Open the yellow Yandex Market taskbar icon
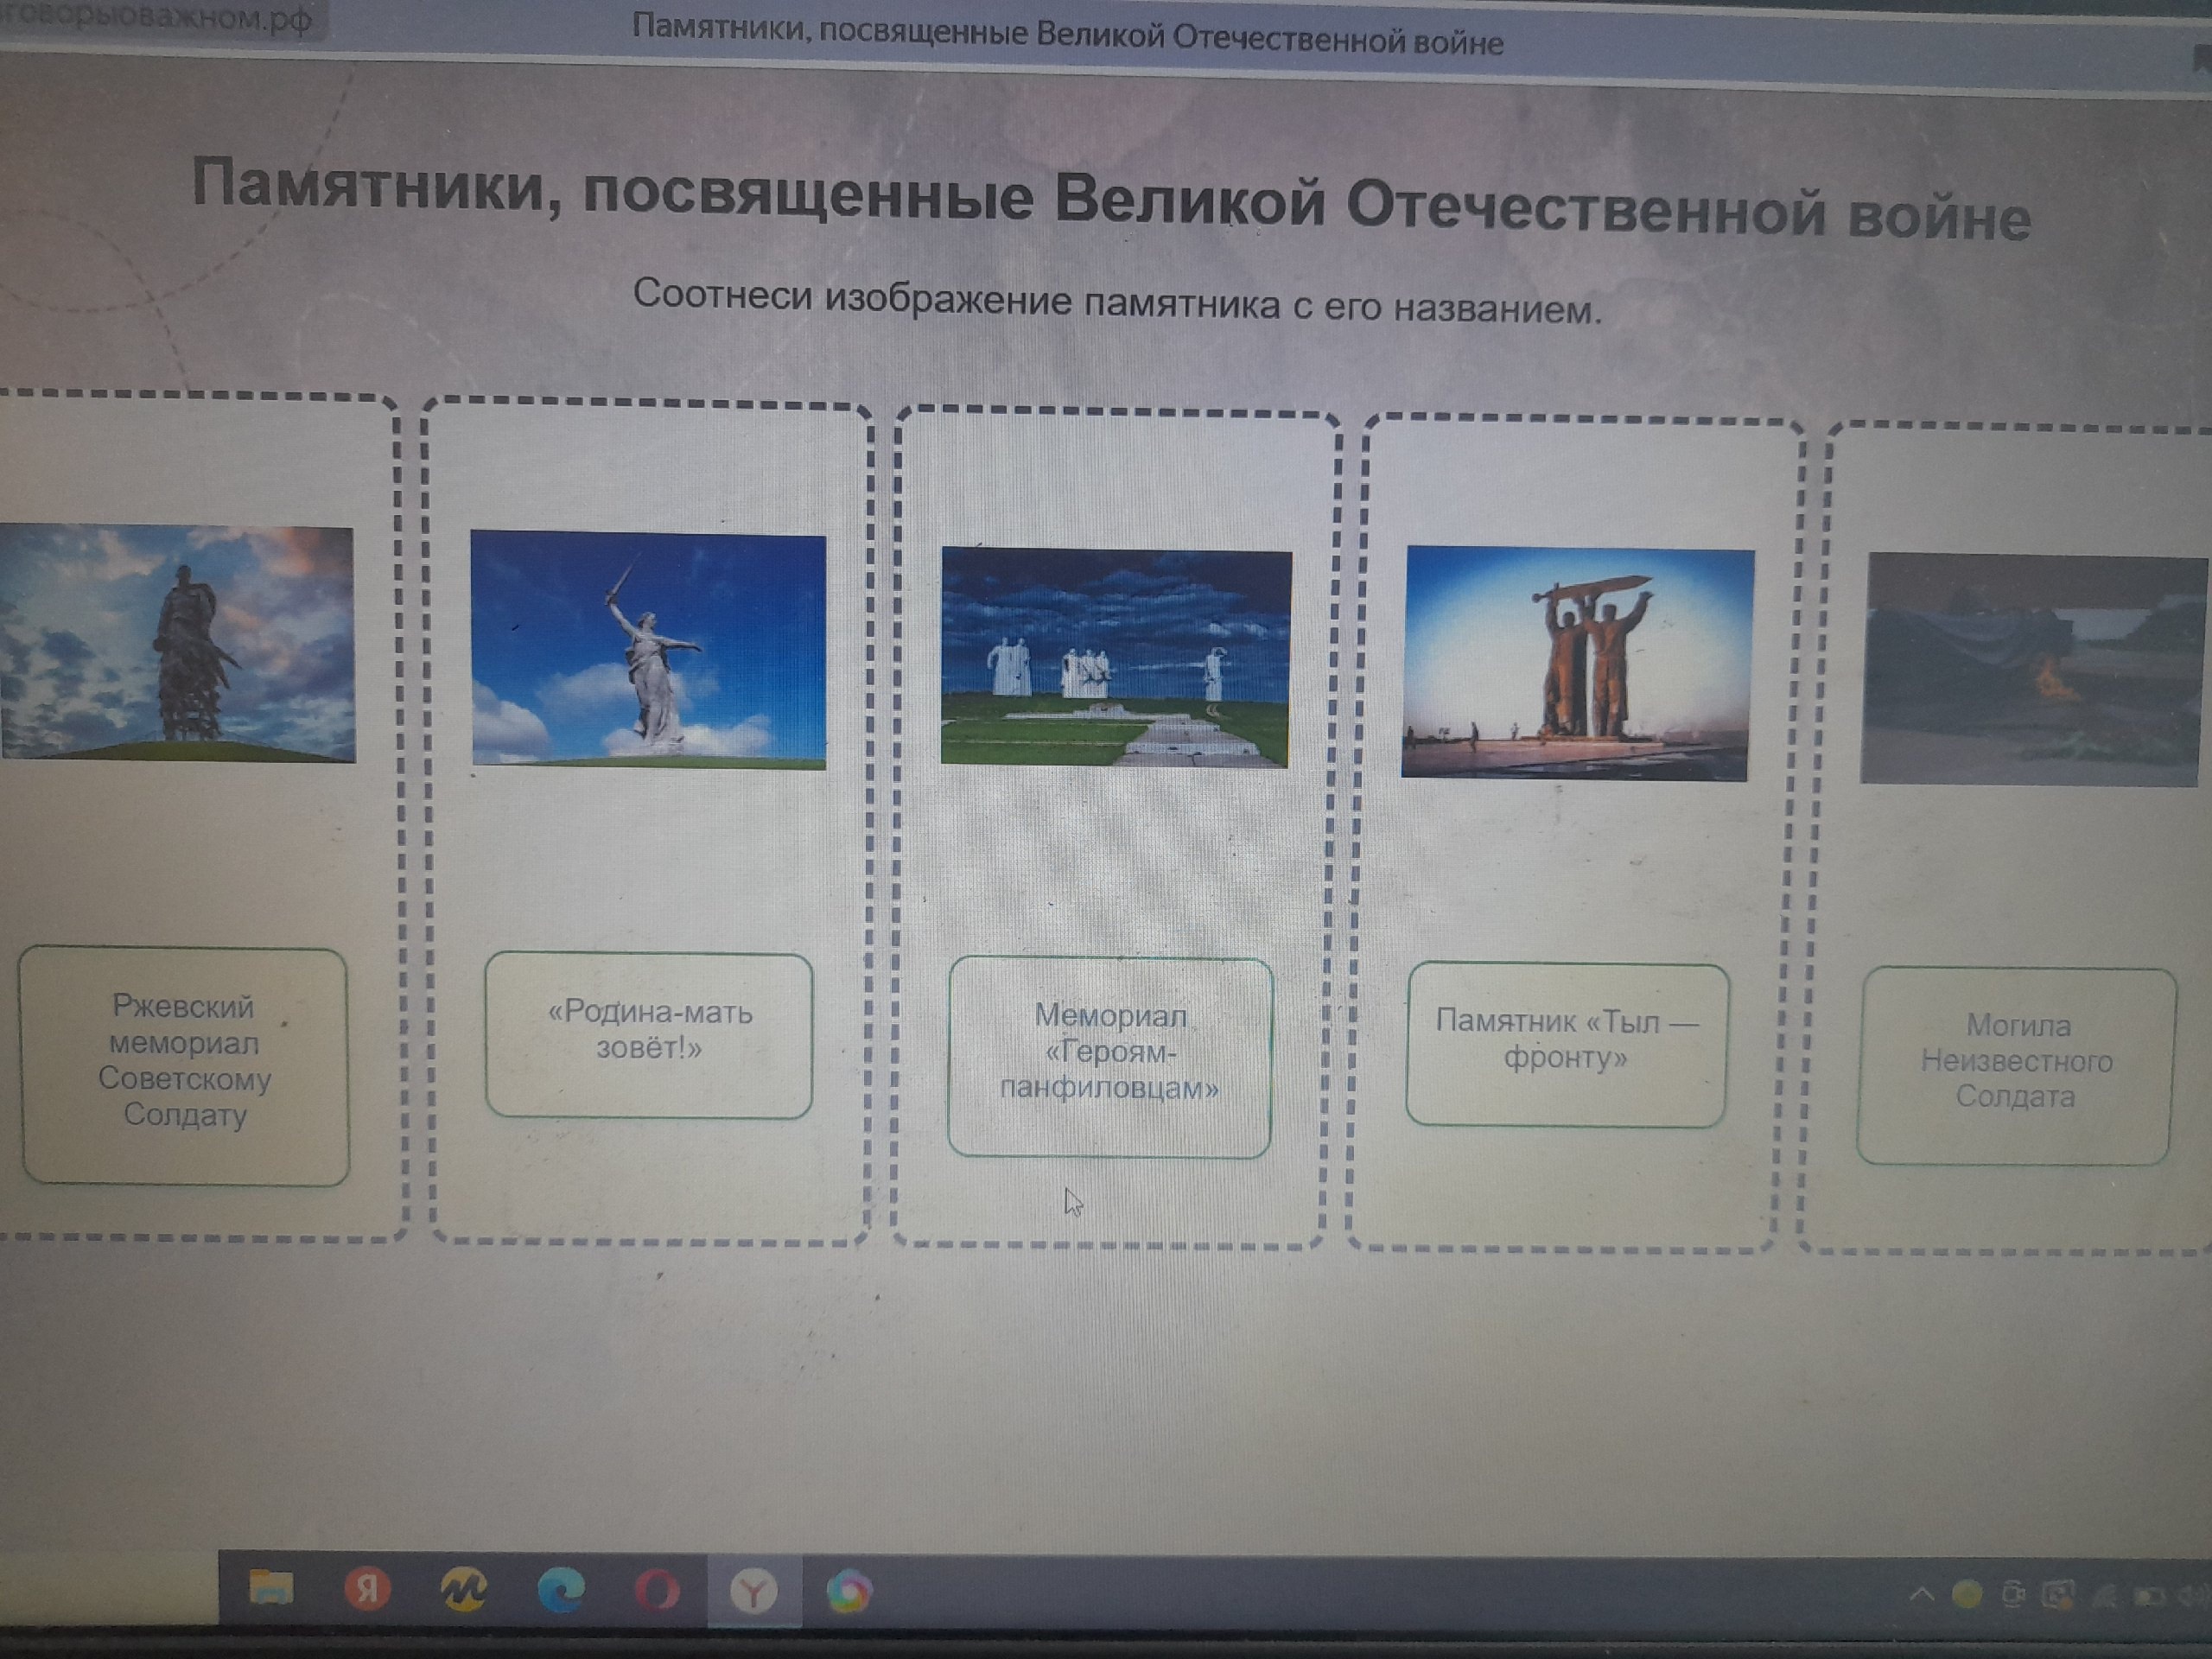The width and height of the screenshot is (2212, 1659). (463, 1590)
